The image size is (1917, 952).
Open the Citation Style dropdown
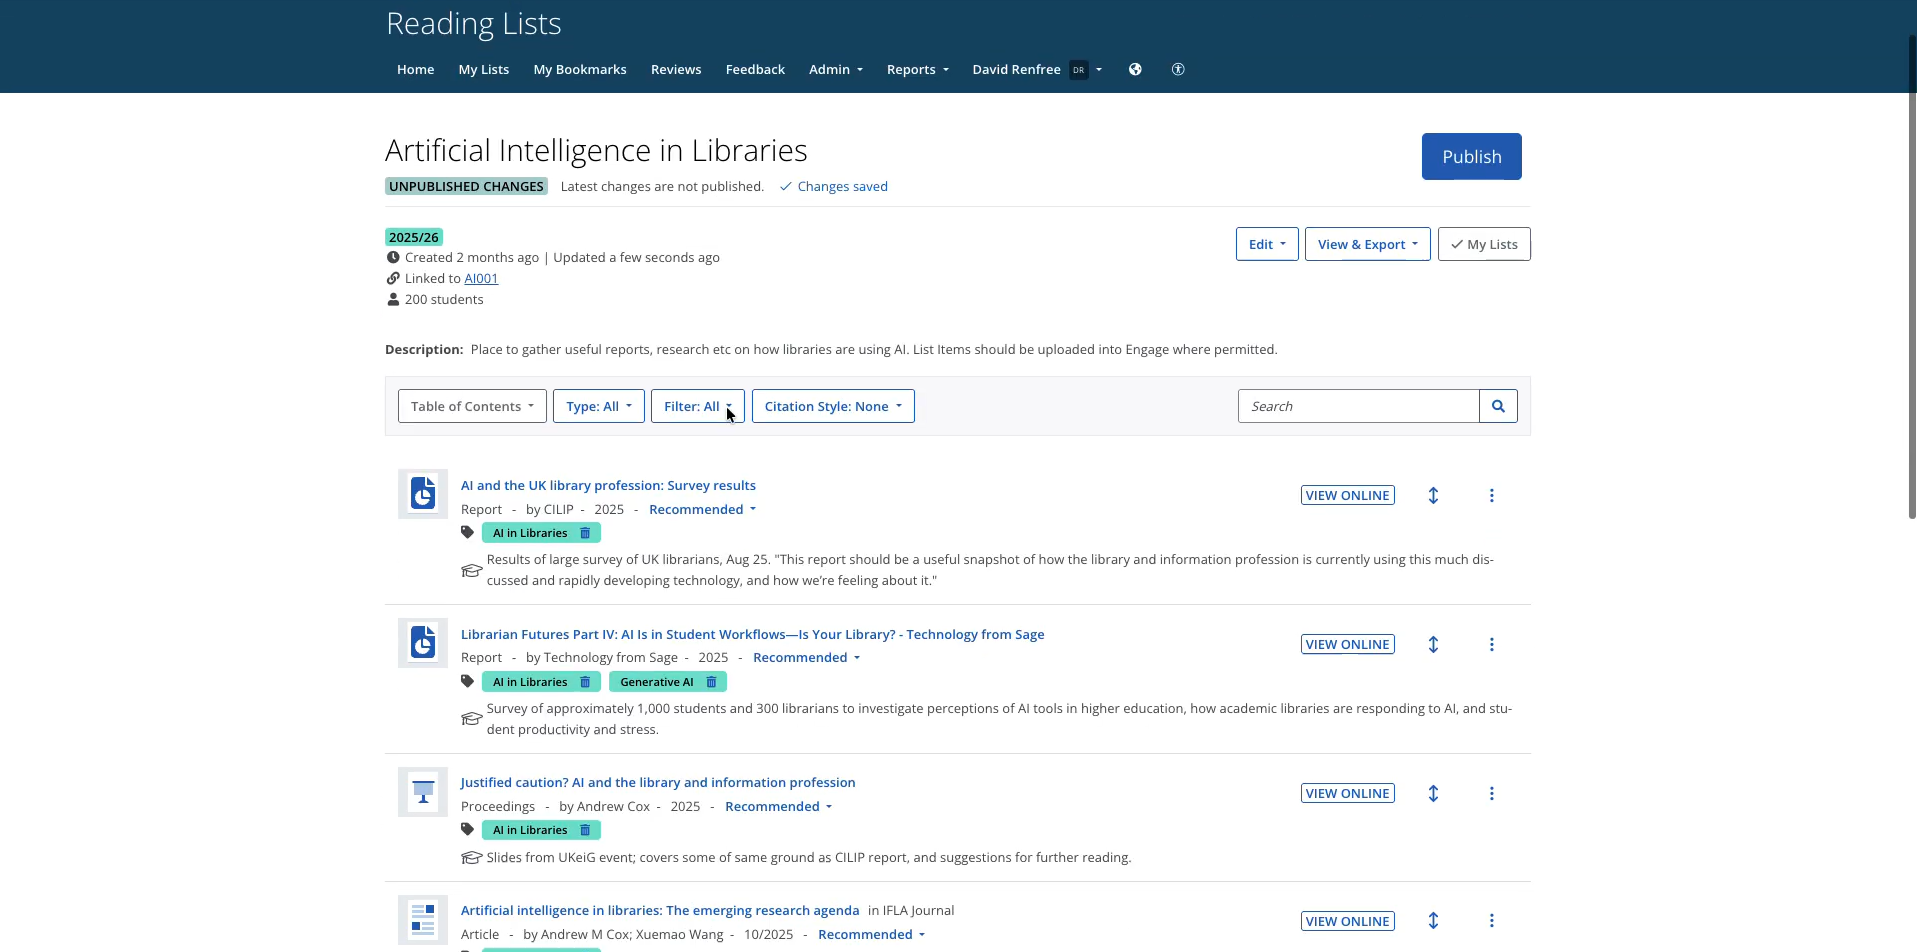pos(832,406)
